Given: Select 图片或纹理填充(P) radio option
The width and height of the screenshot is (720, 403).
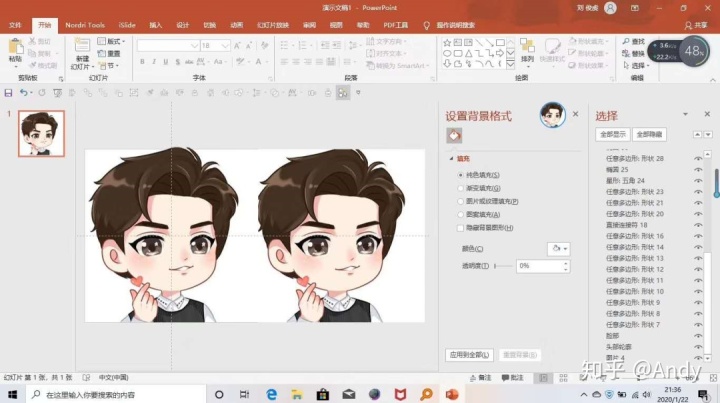Looking at the screenshot, I should (461, 201).
